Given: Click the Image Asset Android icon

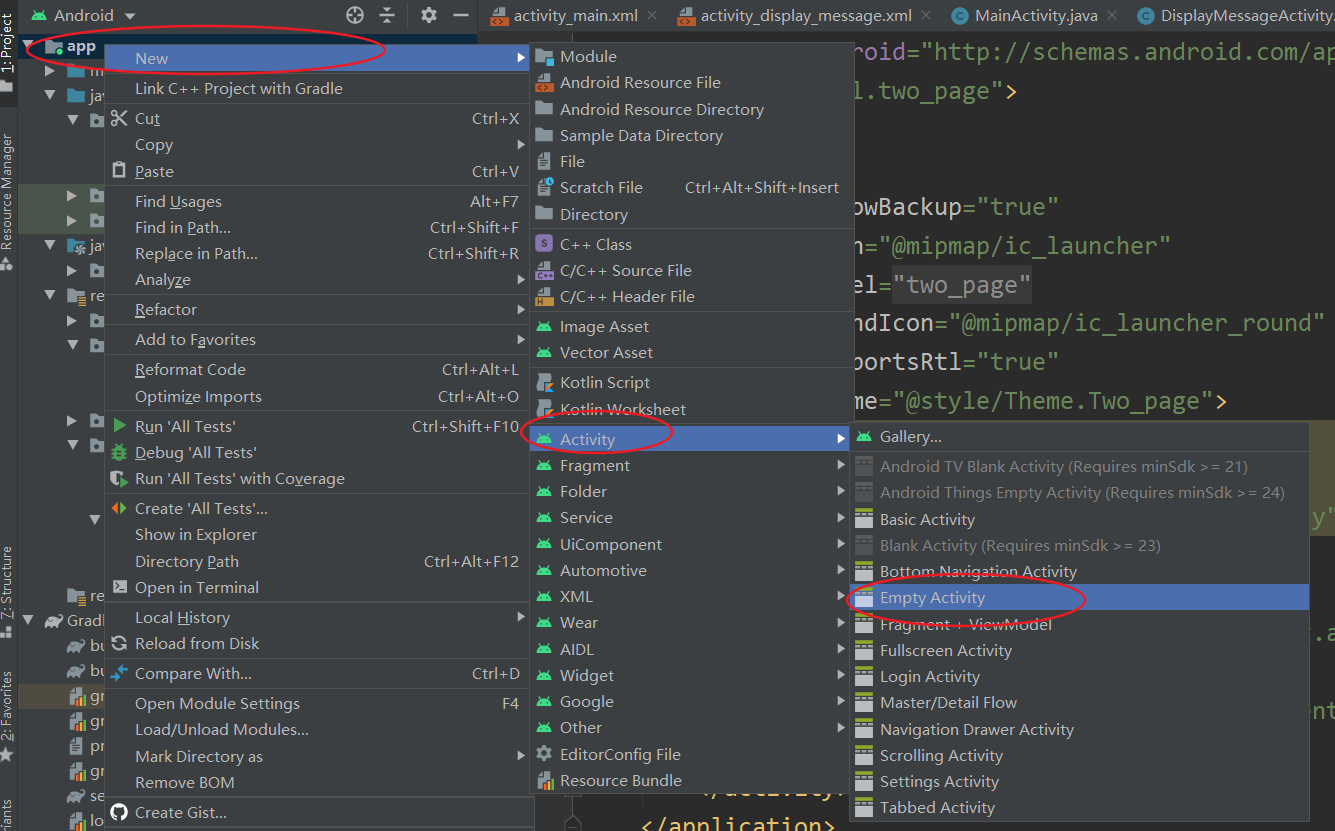Looking at the screenshot, I should click(x=544, y=326).
